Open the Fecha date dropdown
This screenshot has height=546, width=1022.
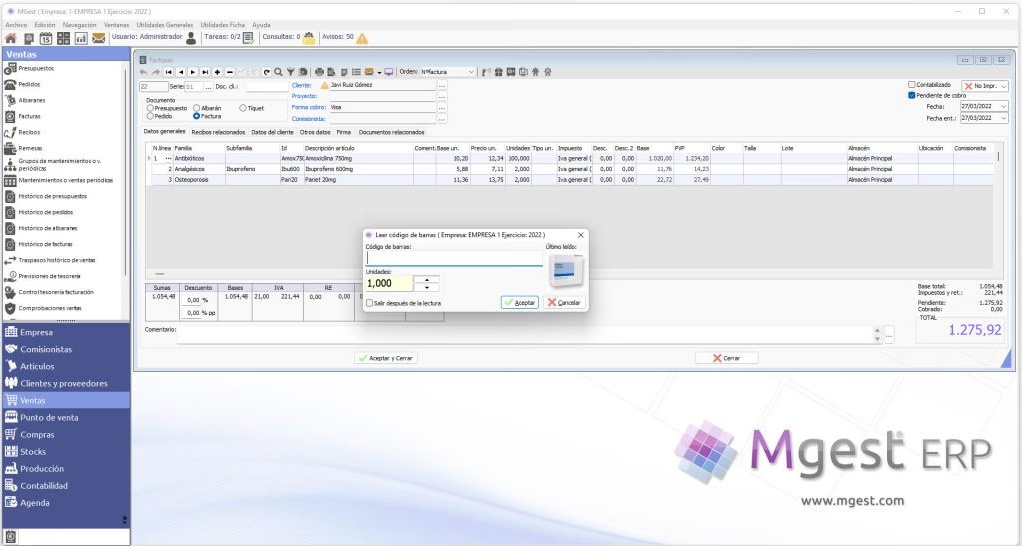pos(1003,106)
